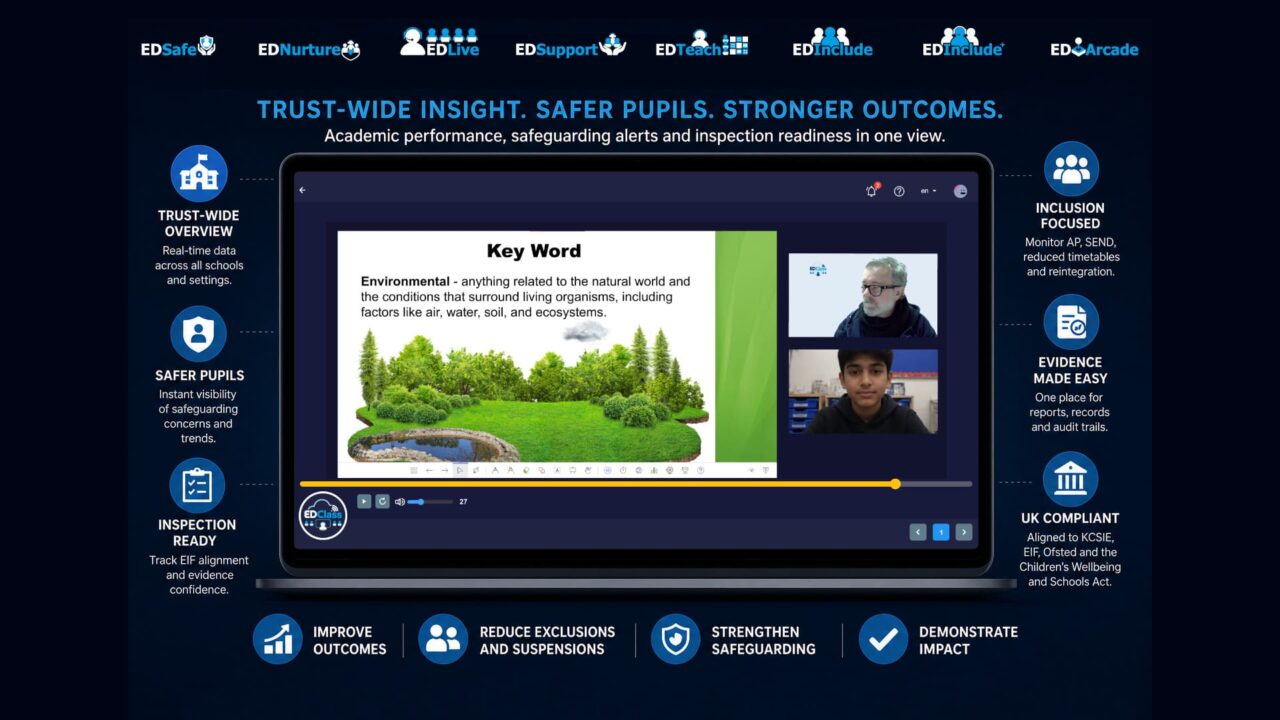Image resolution: width=1280 pixels, height=720 pixels.
Task: Click the EDSafe logo
Action: [178, 47]
